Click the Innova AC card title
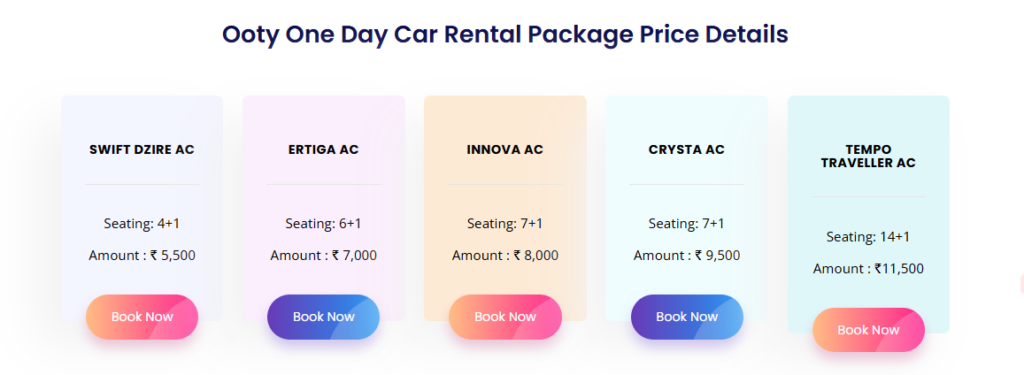The height and width of the screenshot is (375, 1024). click(505, 150)
